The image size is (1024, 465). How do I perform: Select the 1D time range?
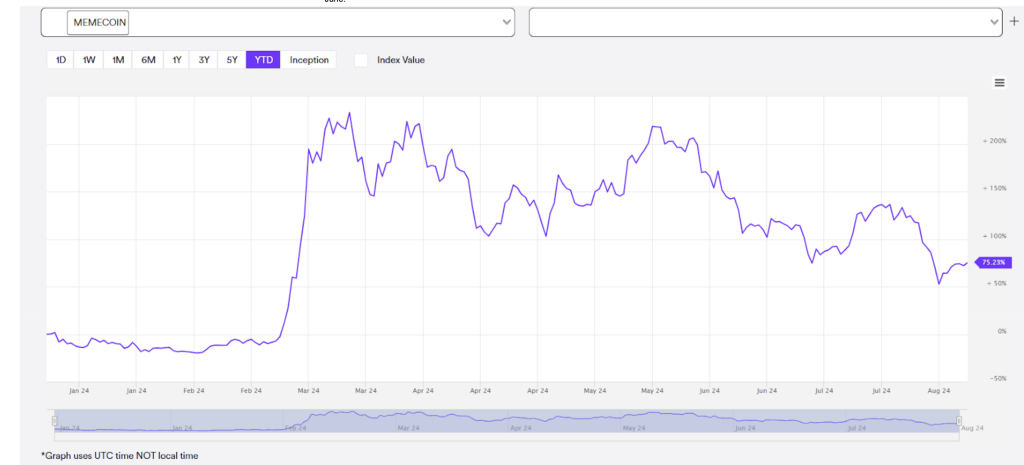pos(60,60)
